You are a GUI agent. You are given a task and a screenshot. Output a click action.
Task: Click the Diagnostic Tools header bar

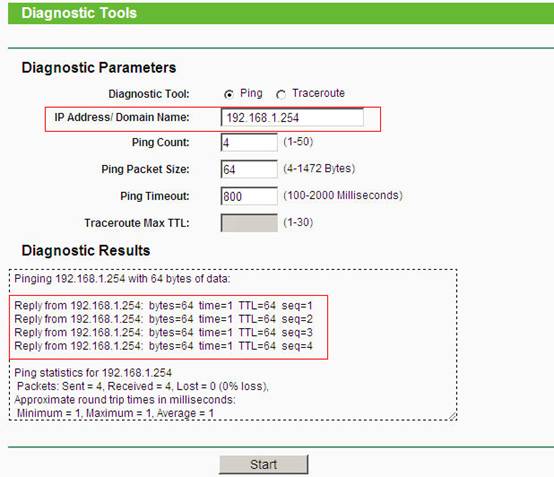[281, 13]
